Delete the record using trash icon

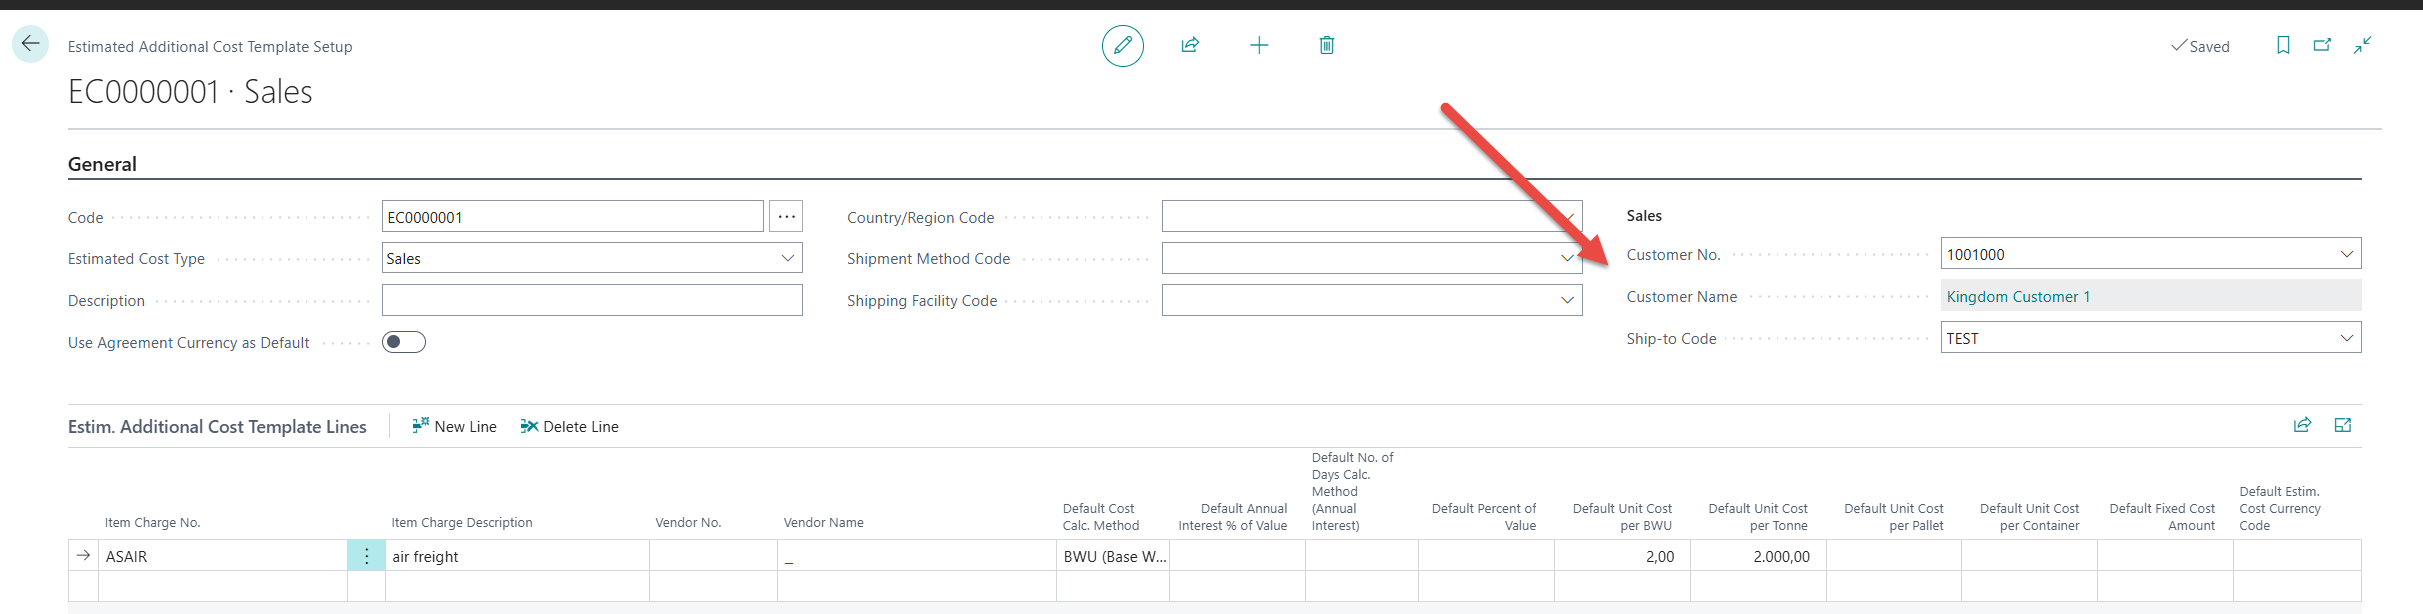[1327, 46]
